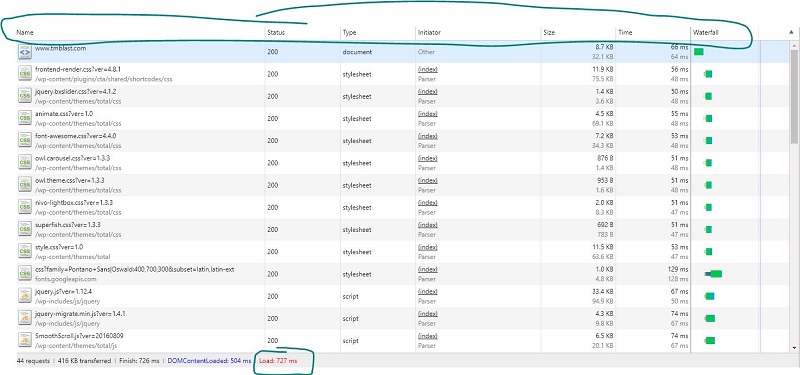Open the (index) initiator link for frontend-render.css
The height and width of the screenshot is (375, 800).
pos(428,69)
